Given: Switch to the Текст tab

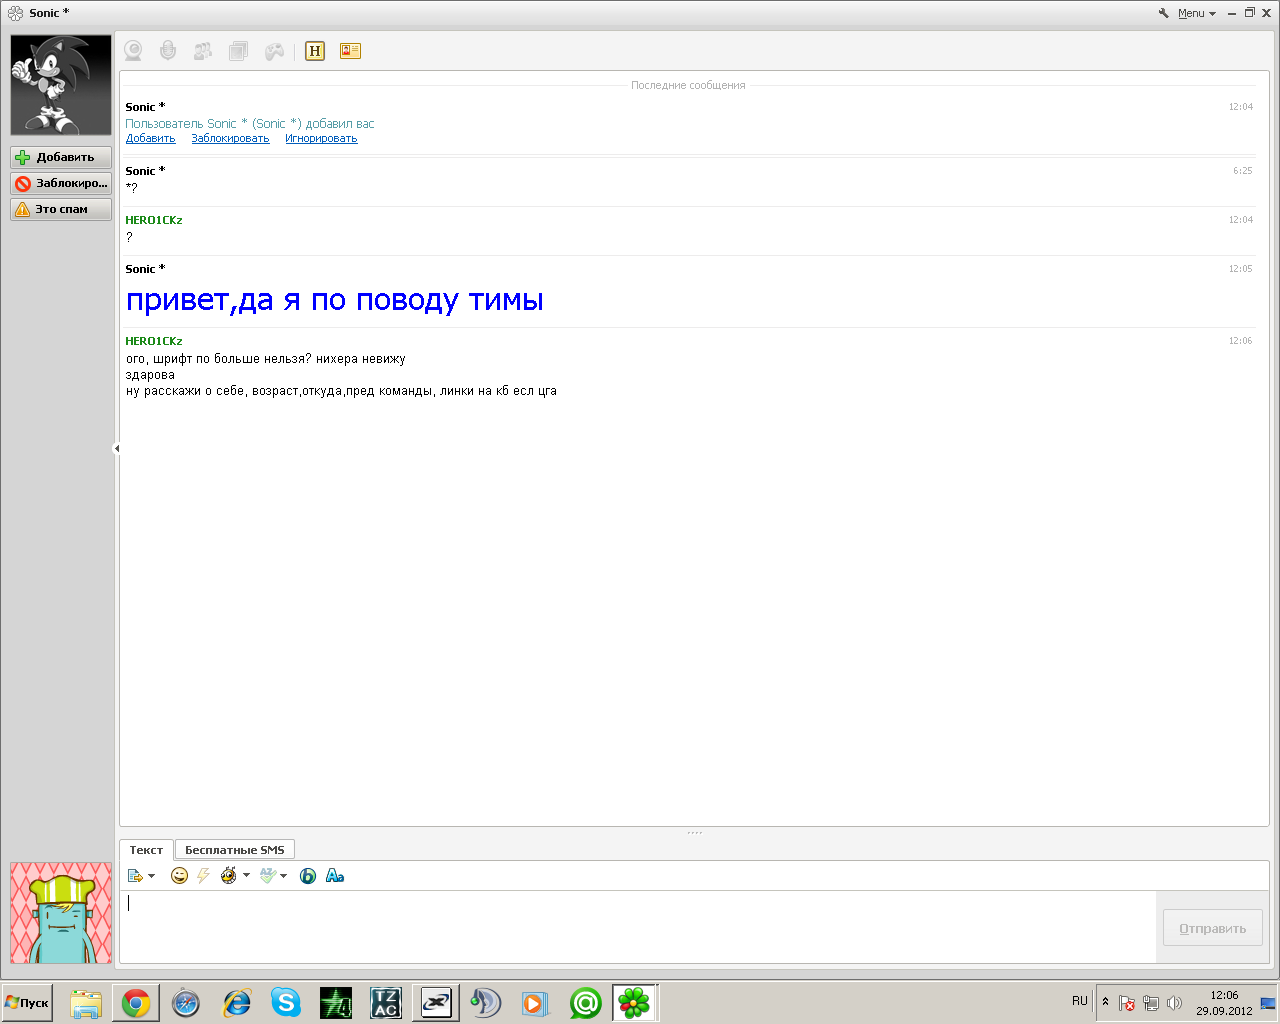Looking at the screenshot, I should click(x=146, y=850).
